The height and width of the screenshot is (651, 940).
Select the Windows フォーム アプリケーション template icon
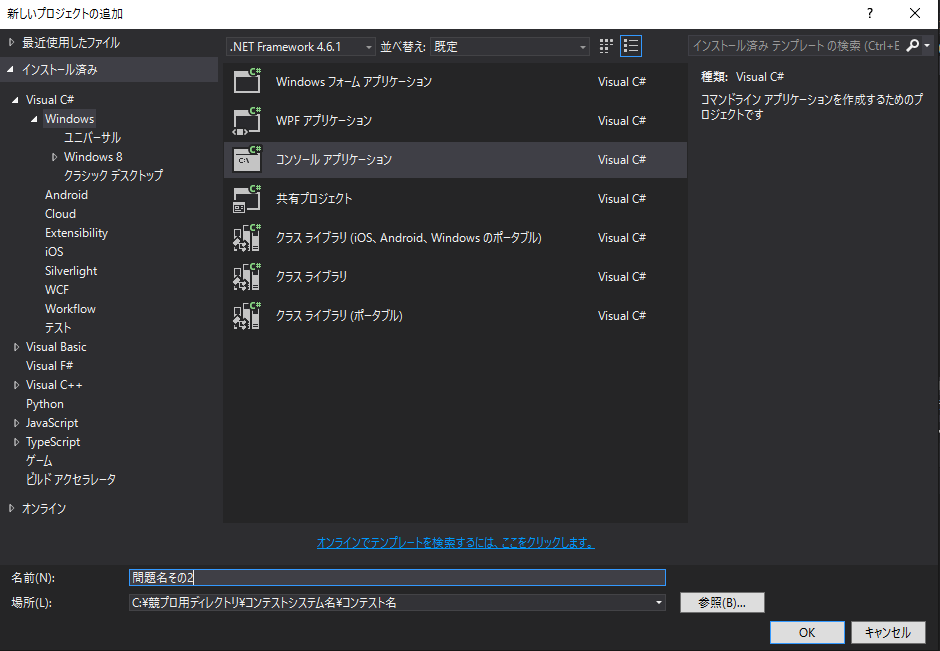247,81
